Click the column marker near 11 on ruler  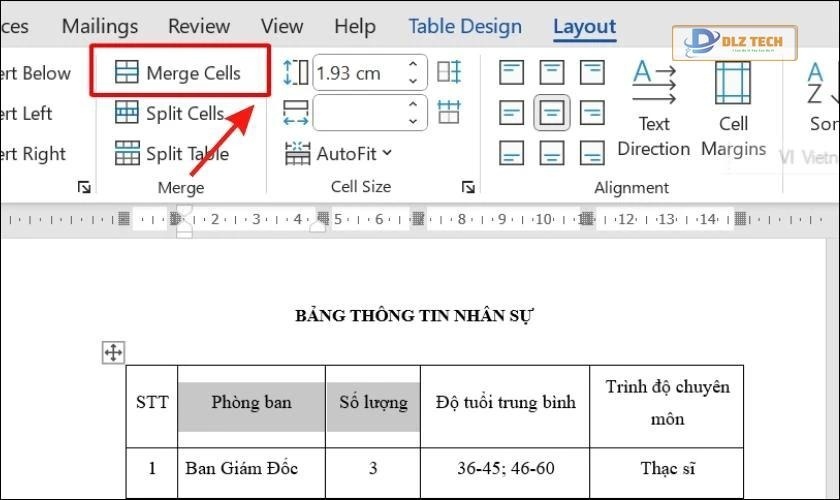tap(587, 218)
